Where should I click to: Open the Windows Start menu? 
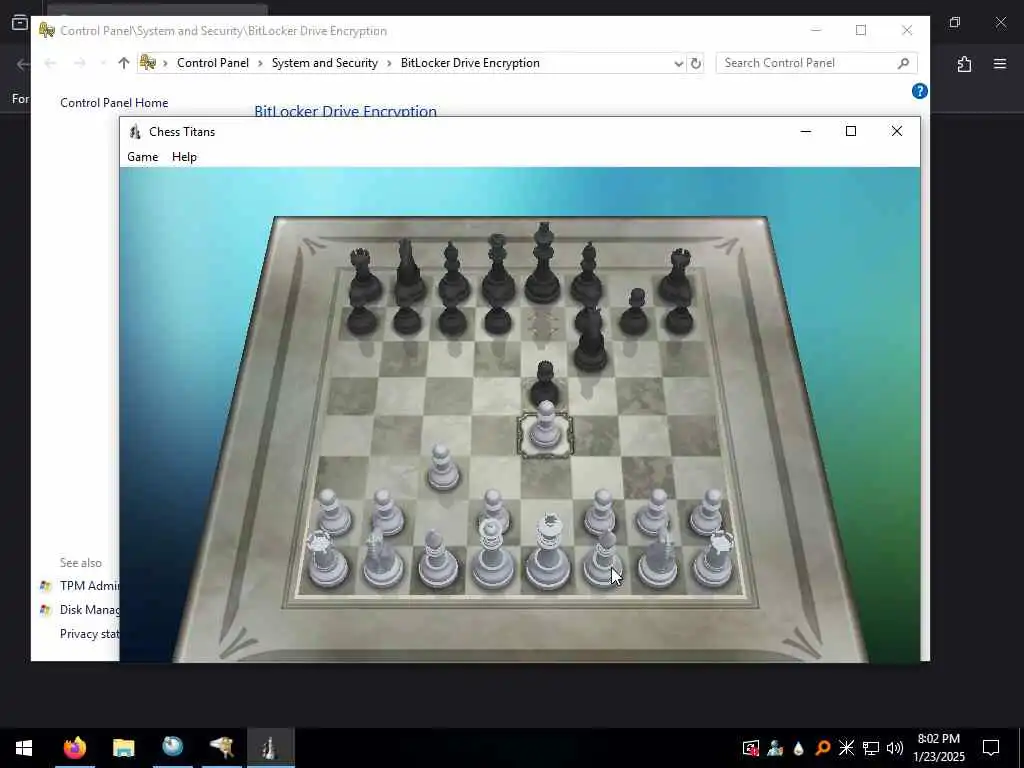pyautogui.click(x=24, y=748)
